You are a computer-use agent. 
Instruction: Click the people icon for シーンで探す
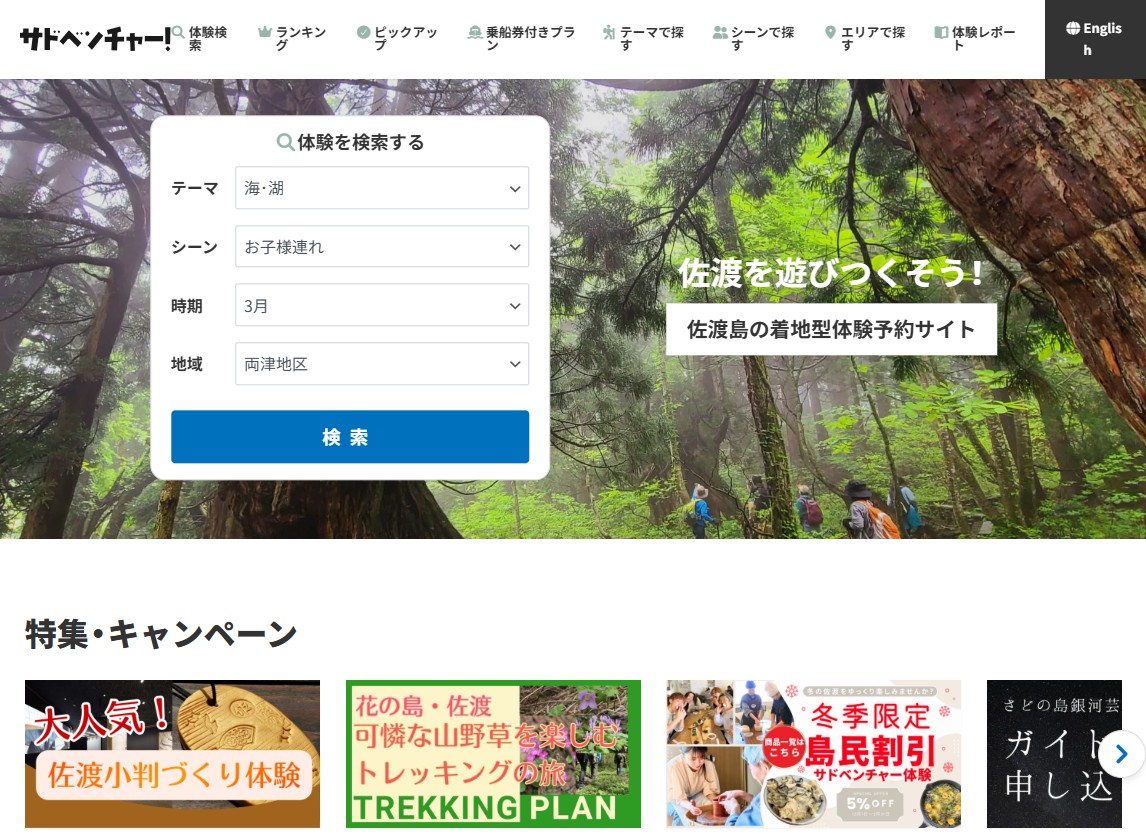(720, 32)
